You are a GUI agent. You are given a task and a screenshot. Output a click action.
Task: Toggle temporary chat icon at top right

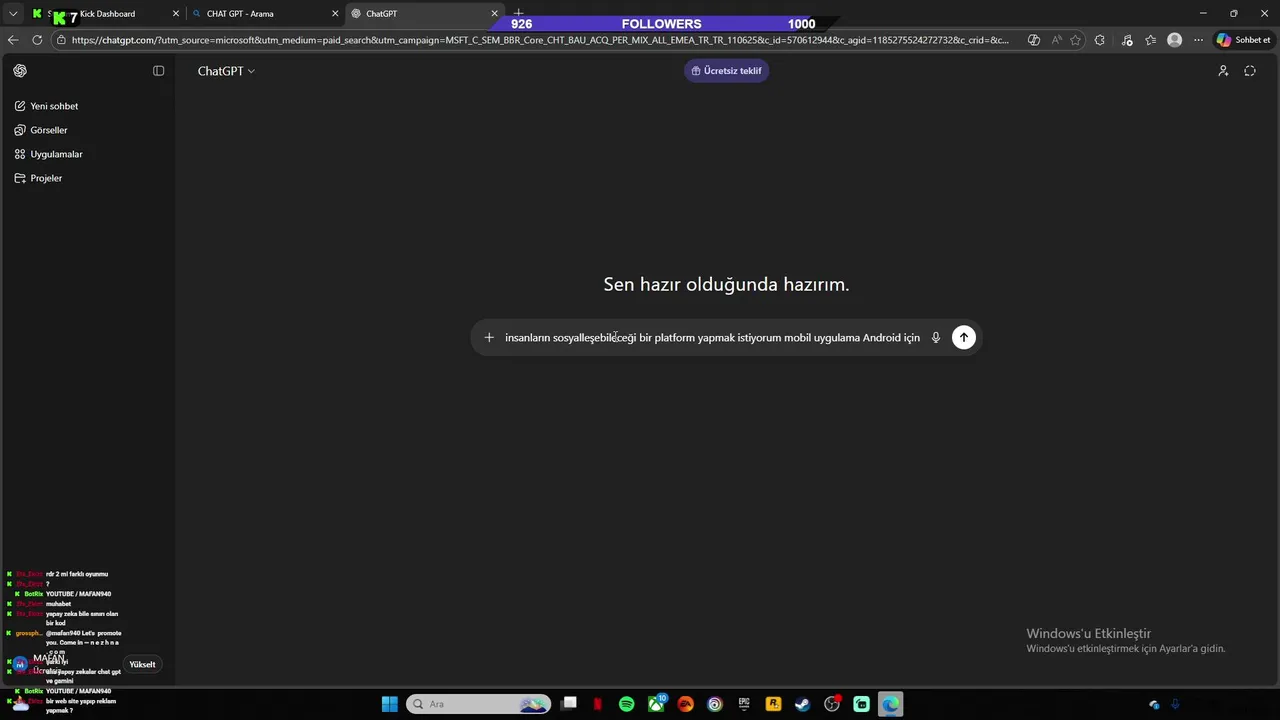coord(1250,71)
